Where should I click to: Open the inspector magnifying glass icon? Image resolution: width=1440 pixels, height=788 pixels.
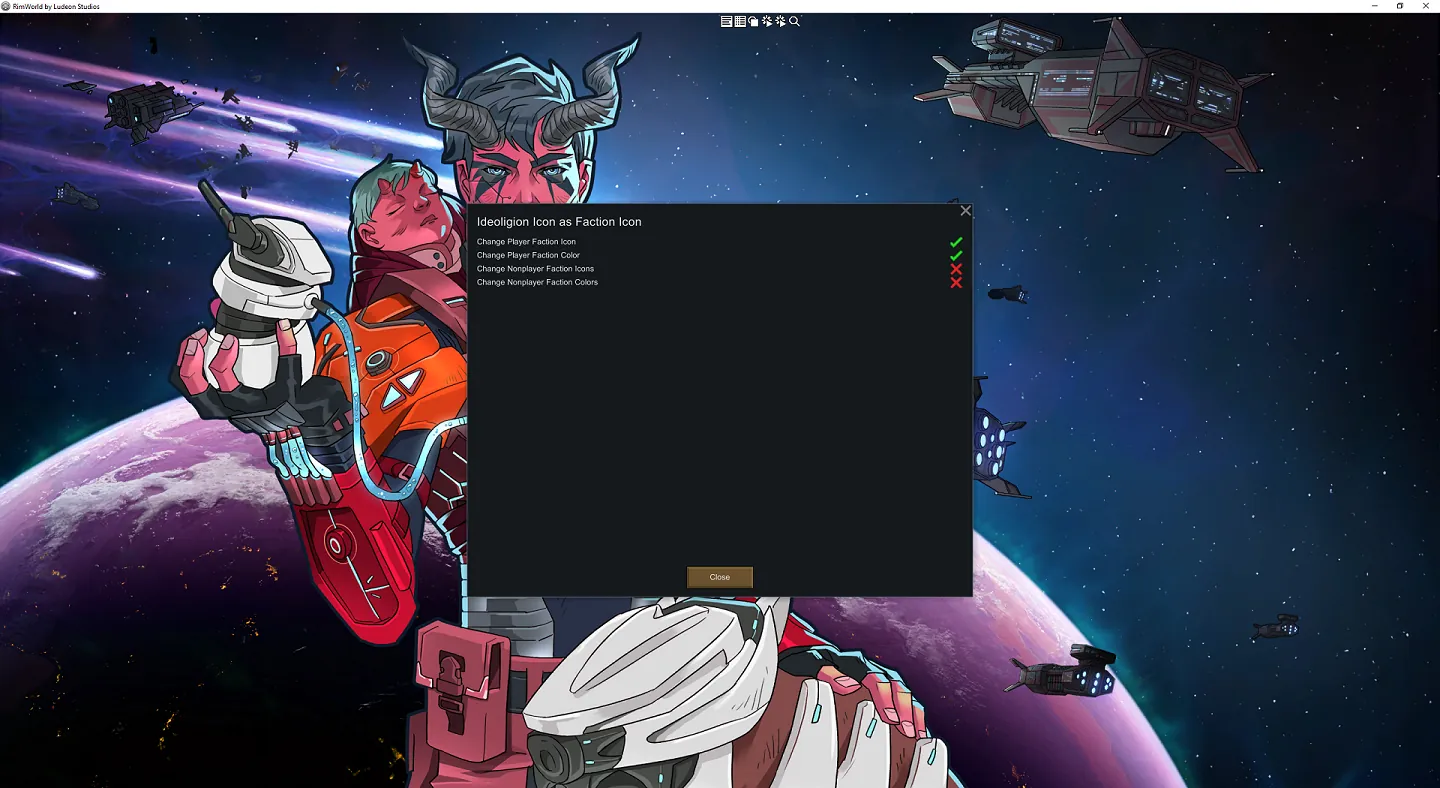(795, 21)
